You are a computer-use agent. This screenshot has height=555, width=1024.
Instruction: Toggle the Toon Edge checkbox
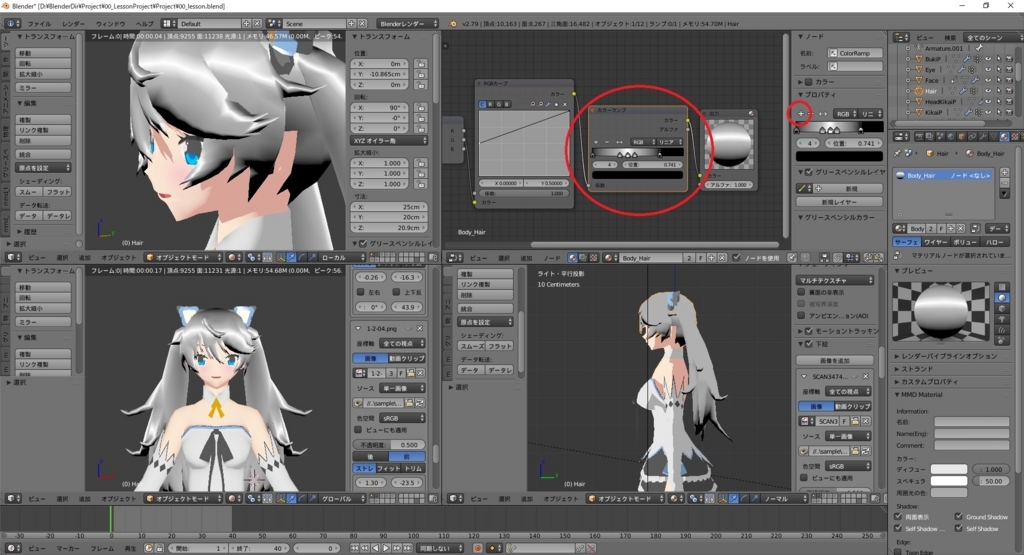coord(897,552)
